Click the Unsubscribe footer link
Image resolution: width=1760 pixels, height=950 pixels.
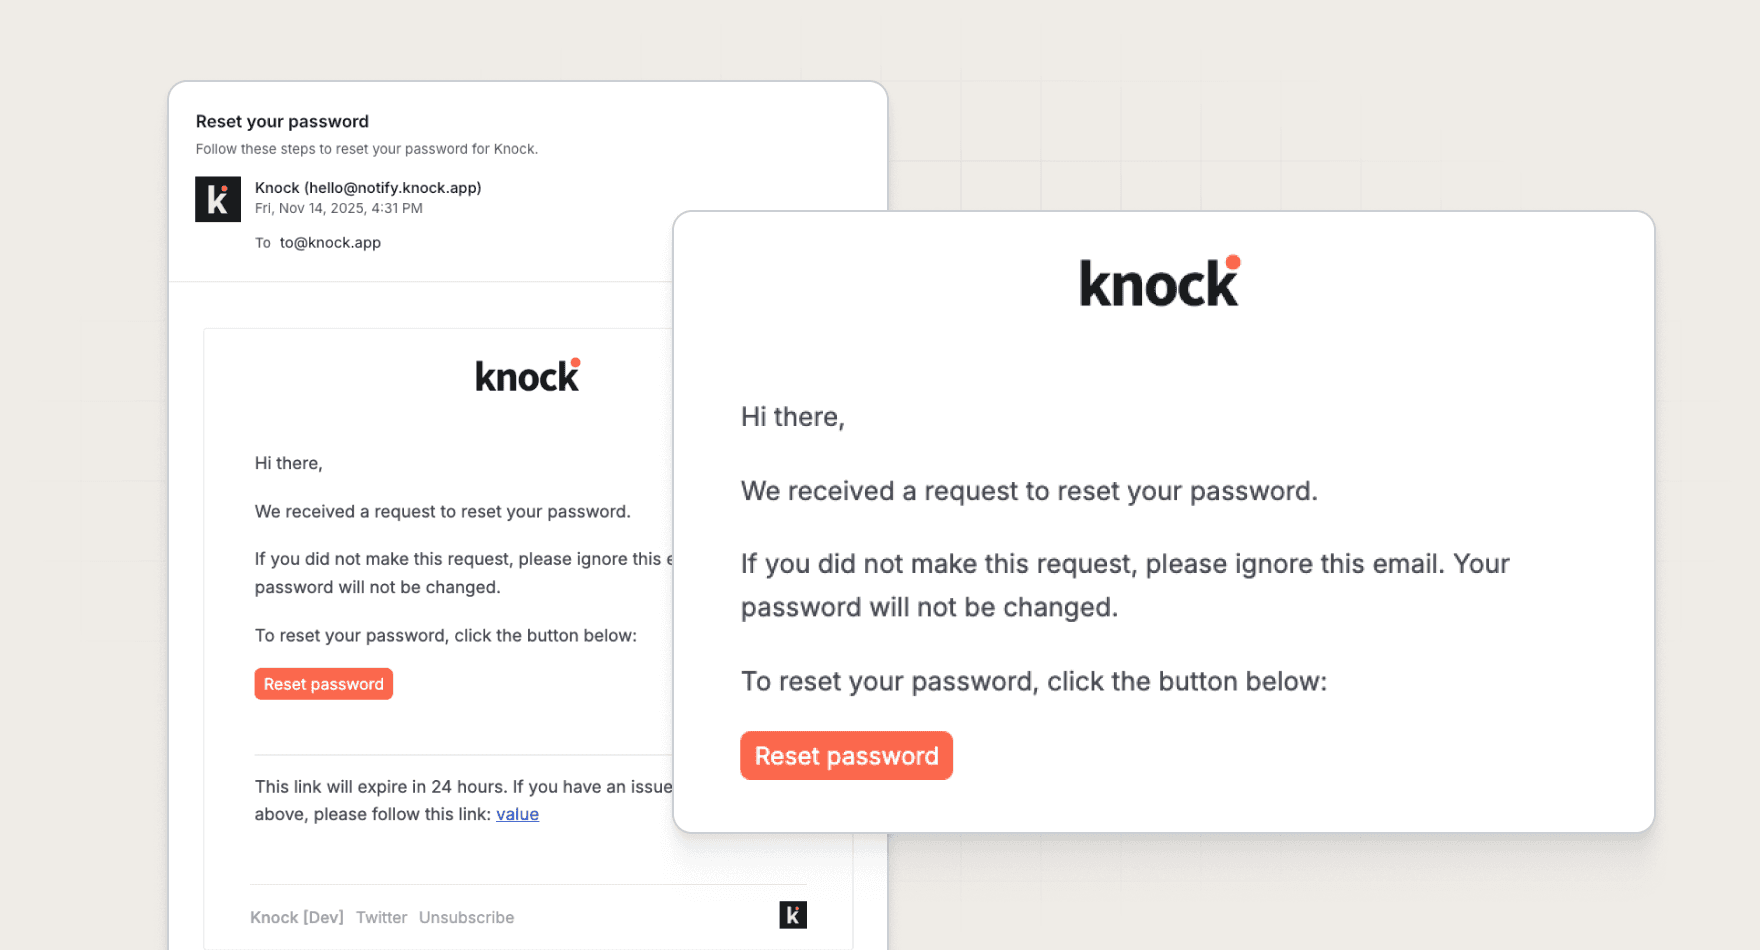click(466, 917)
